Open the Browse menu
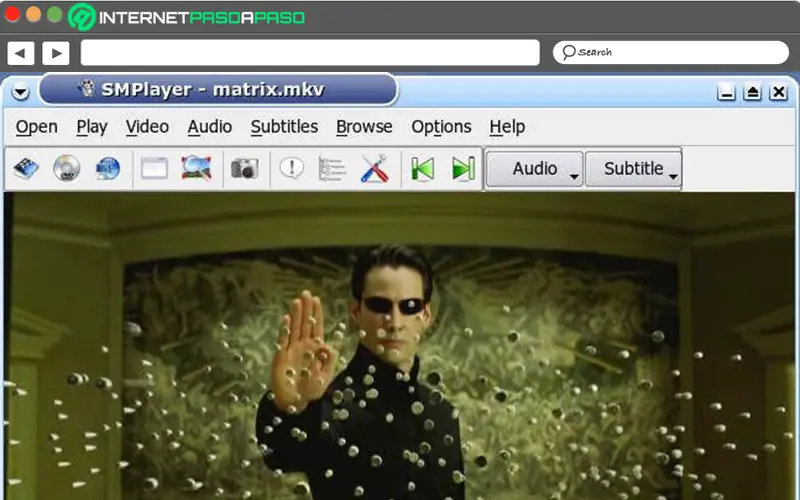 [x=364, y=127]
